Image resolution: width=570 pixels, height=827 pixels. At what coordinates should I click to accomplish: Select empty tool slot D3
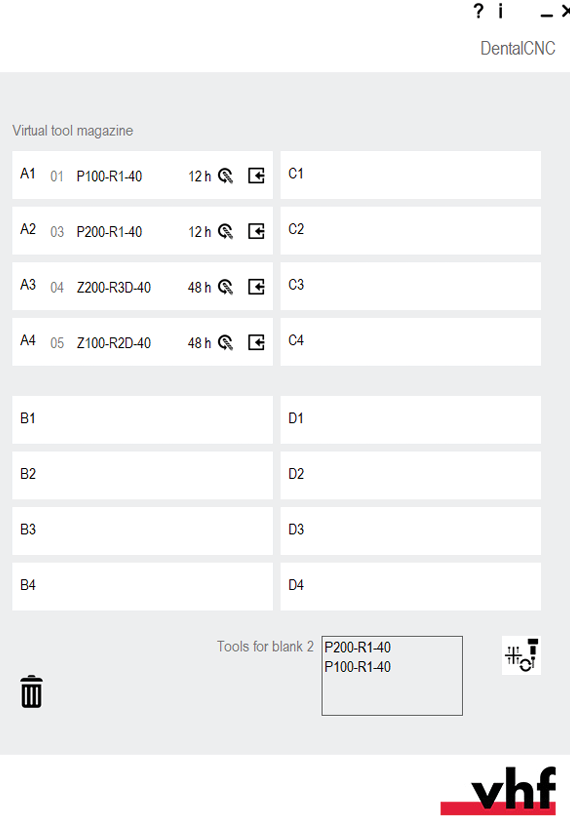tap(411, 531)
